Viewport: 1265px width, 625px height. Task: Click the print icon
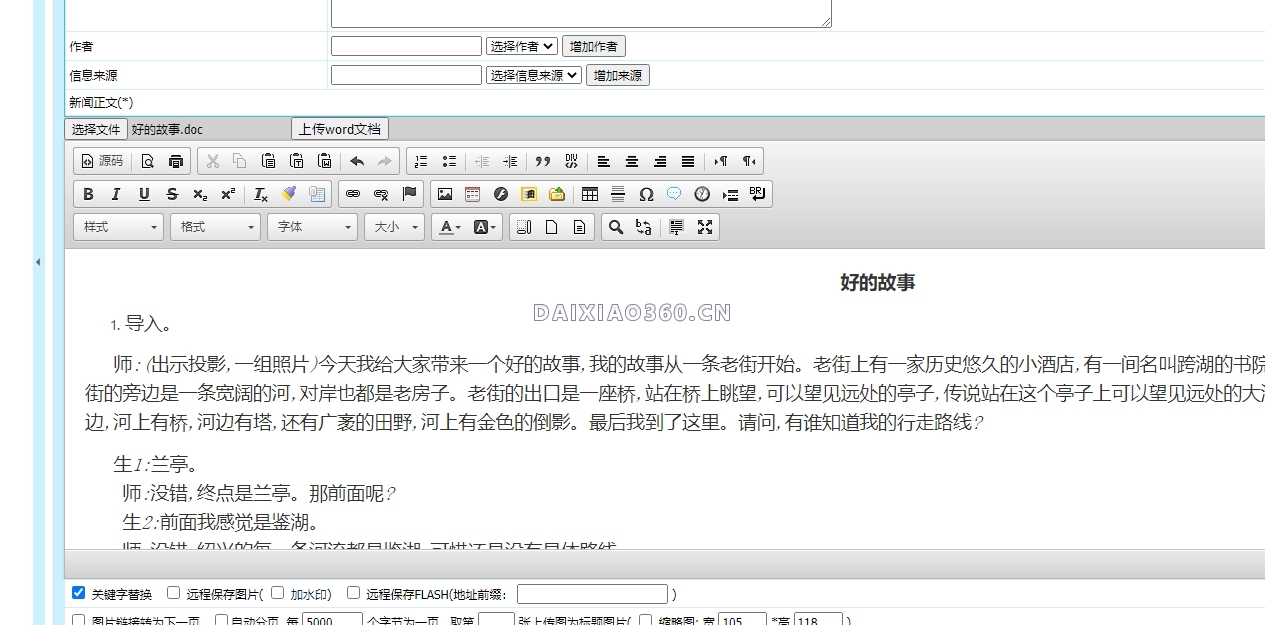pos(176,161)
